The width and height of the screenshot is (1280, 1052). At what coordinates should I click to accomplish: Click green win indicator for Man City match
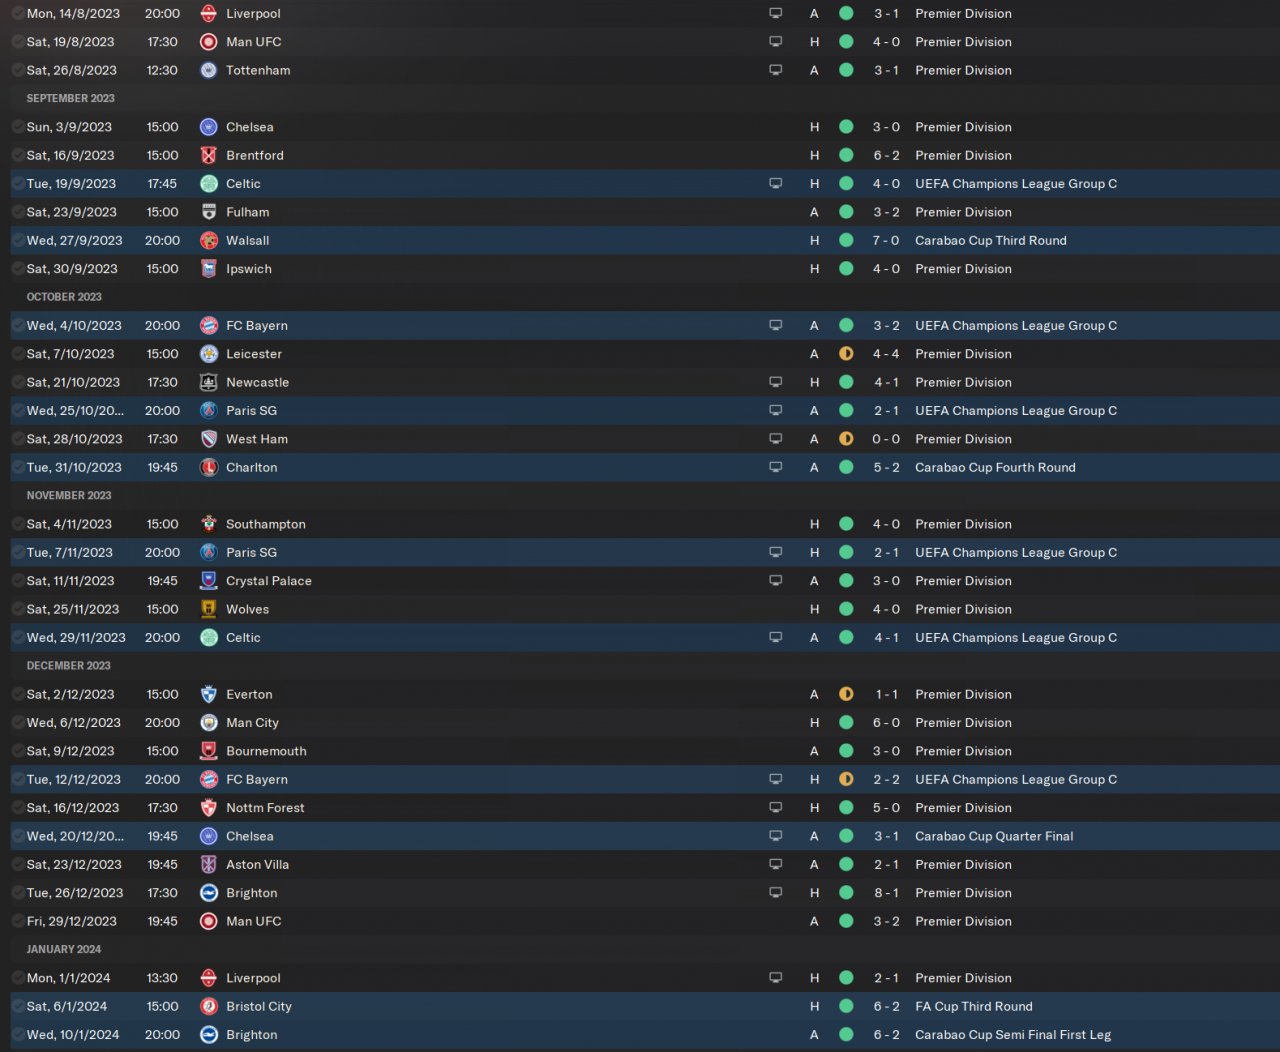pos(846,723)
